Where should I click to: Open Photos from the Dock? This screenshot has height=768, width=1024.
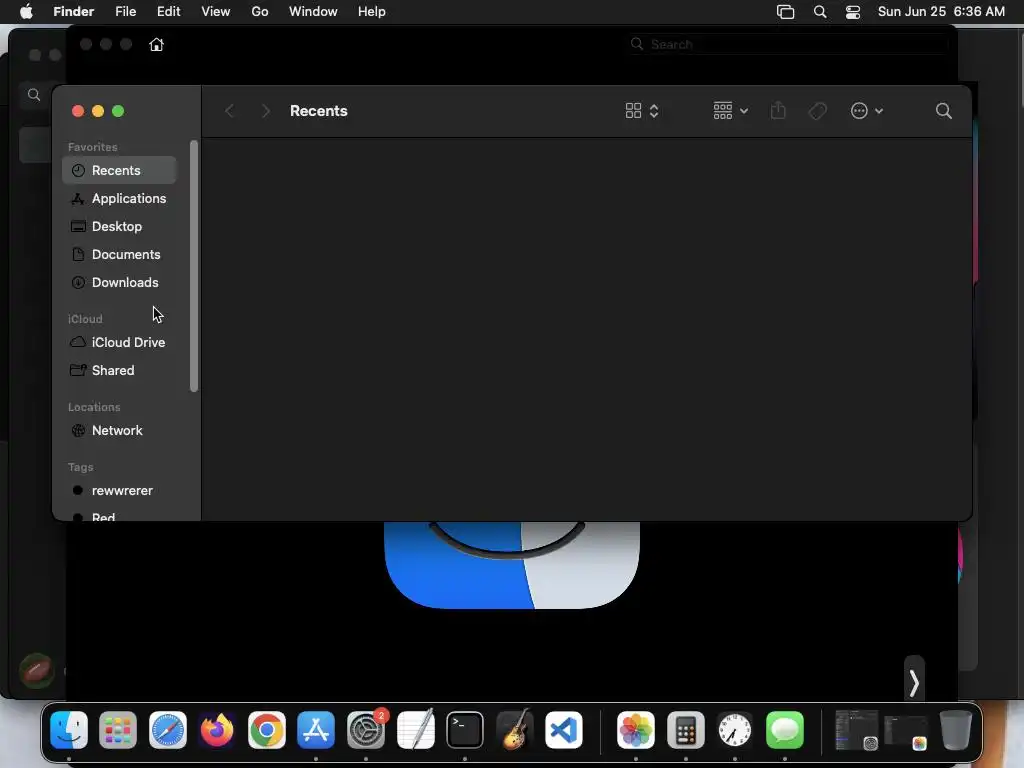pyautogui.click(x=635, y=730)
